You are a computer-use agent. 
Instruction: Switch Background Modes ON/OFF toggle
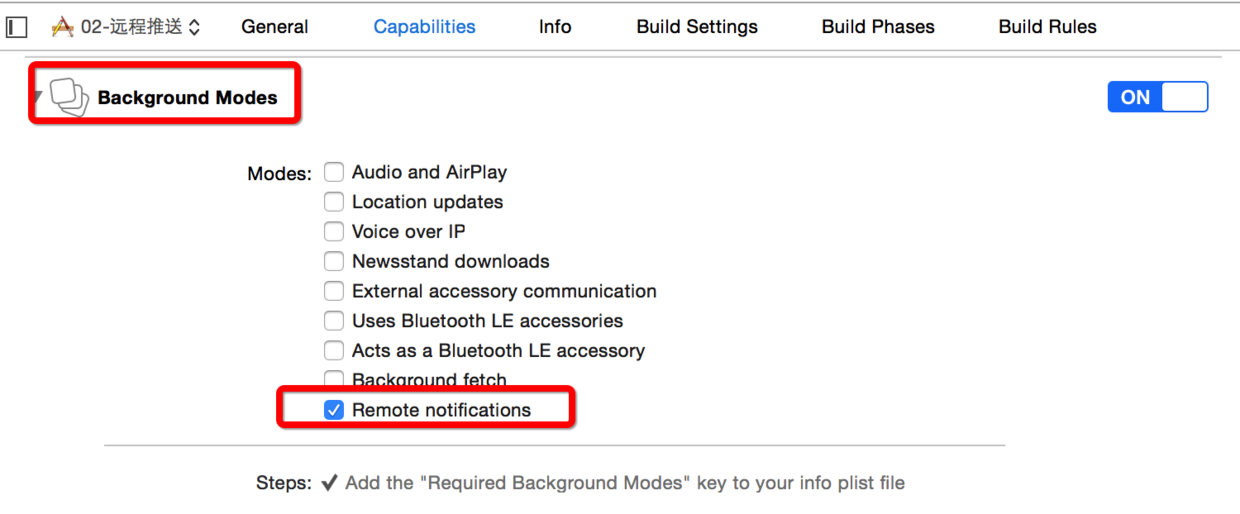tap(1157, 97)
